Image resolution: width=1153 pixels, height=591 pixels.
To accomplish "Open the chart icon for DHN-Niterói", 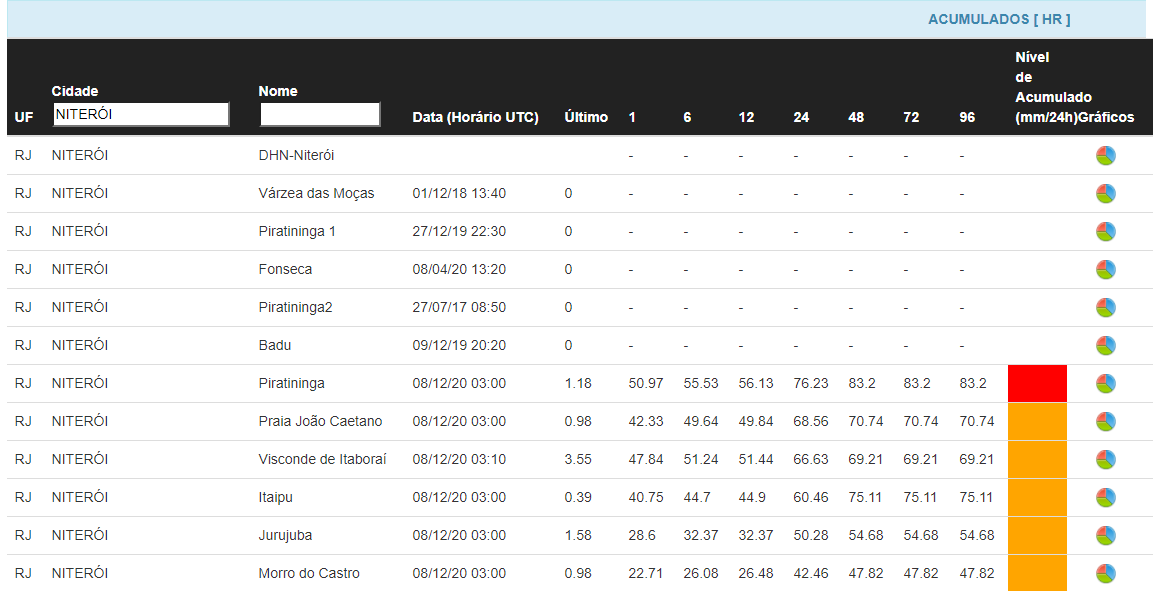I will (x=1105, y=156).
